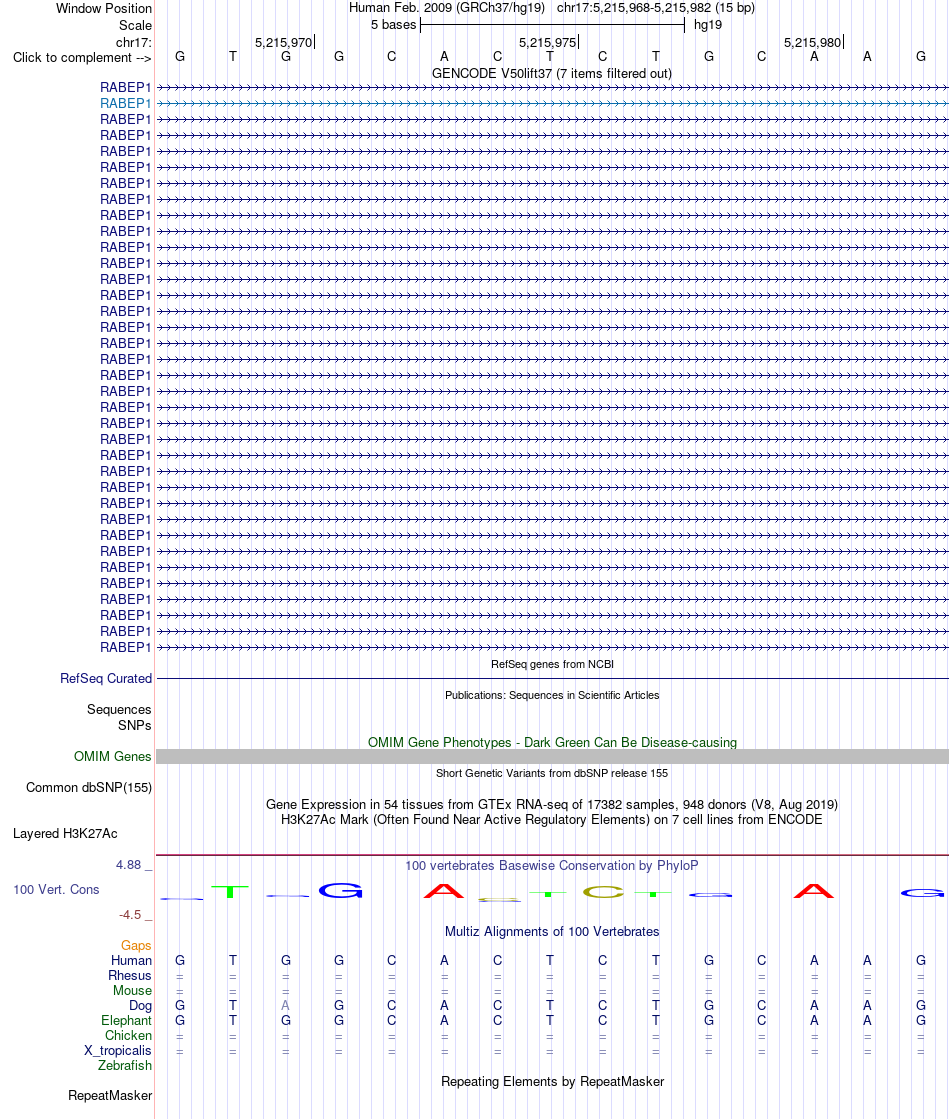Click the SNPs track label

[135, 725]
